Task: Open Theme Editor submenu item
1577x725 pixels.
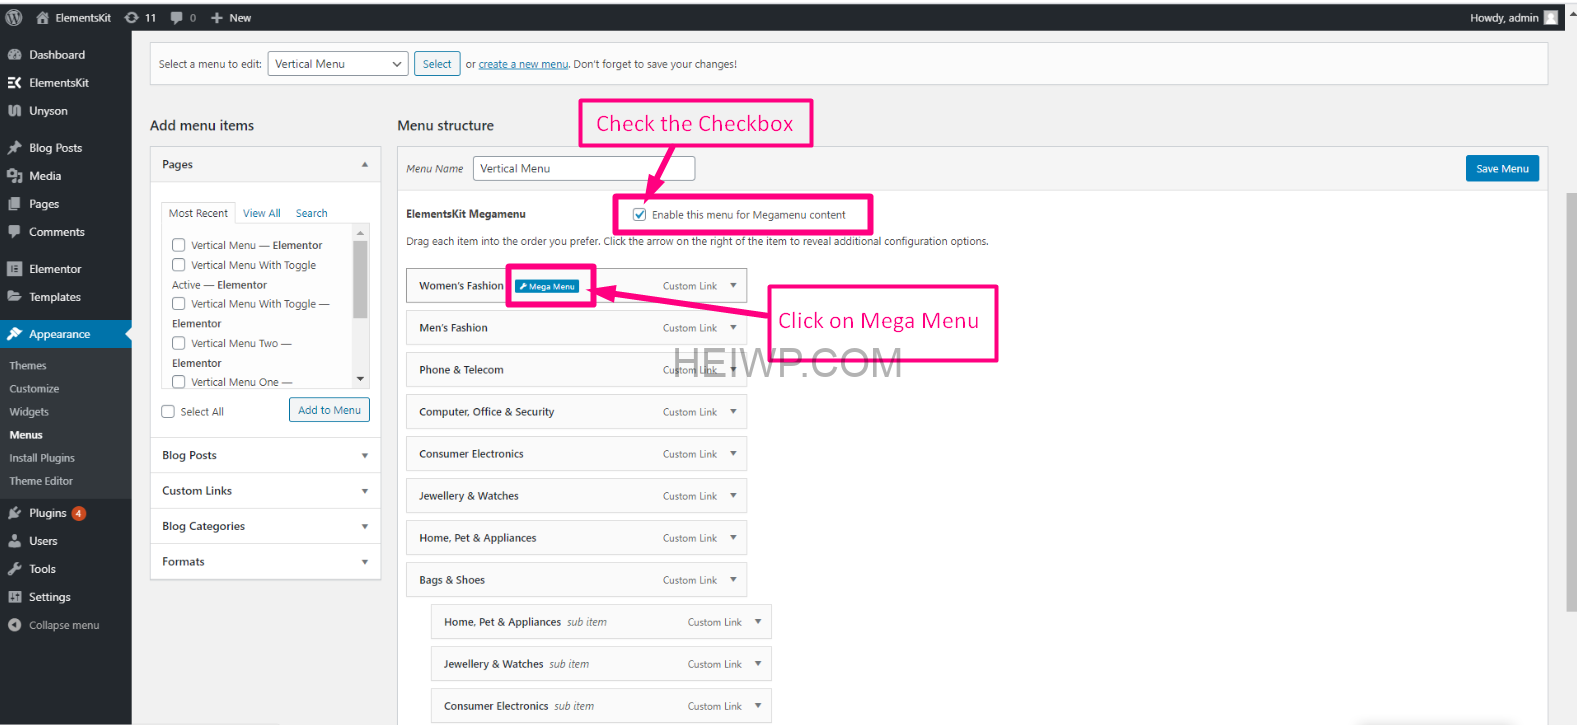Action: (41, 481)
